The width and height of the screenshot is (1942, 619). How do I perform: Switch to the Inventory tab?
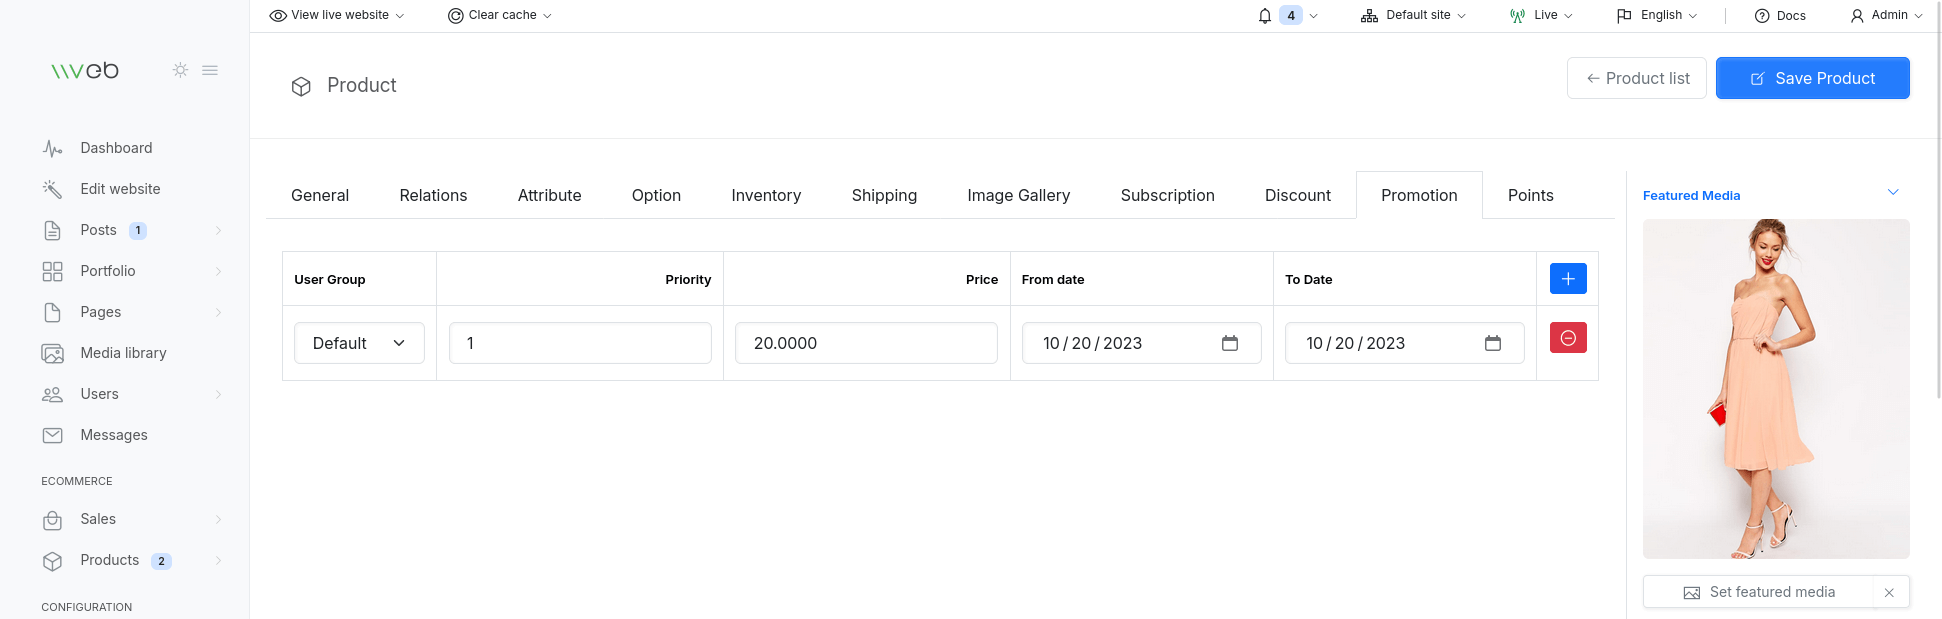pyautogui.click(x=765, y=195)
